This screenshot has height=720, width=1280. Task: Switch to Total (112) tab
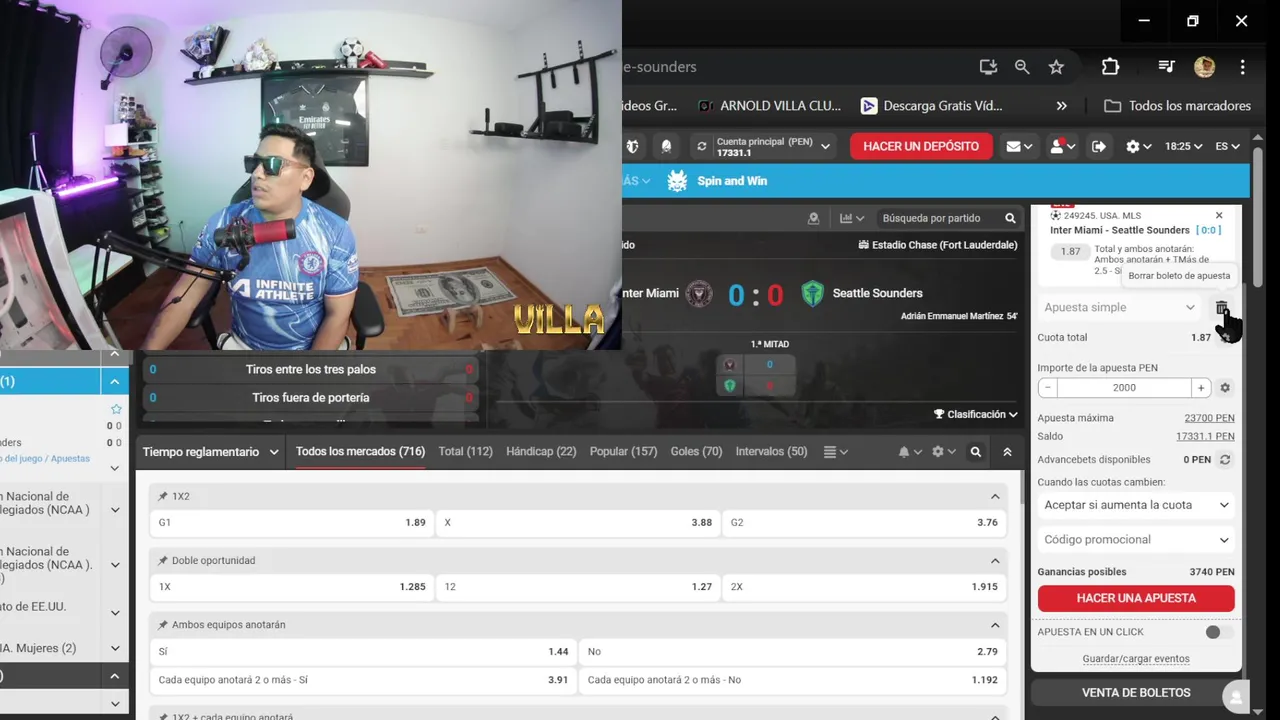tap(466, 452)
